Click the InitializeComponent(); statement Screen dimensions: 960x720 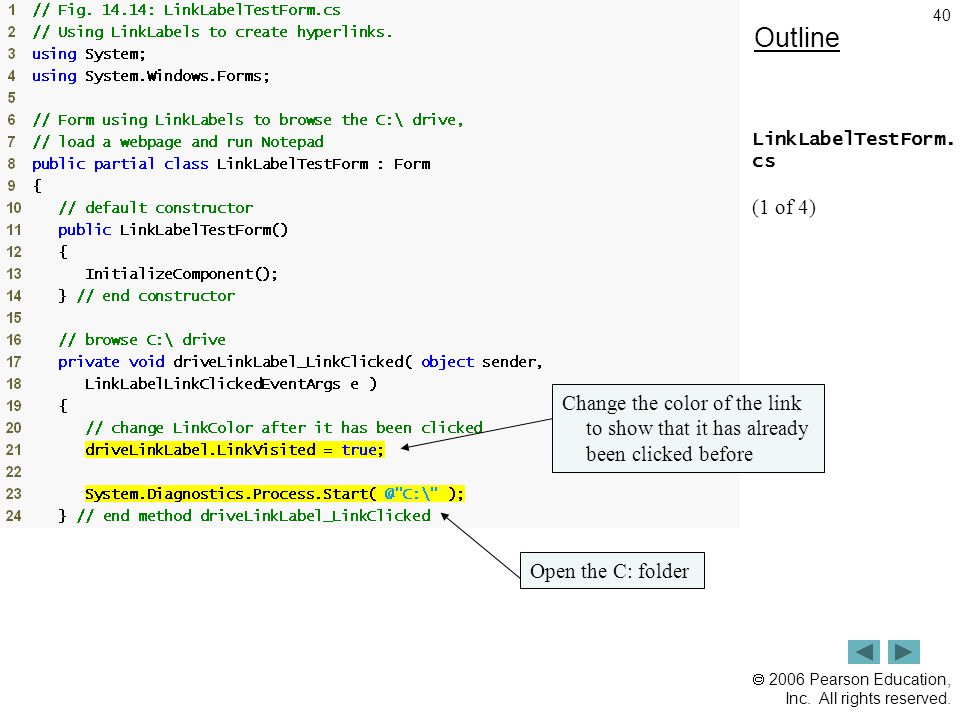tap(181, 274)
